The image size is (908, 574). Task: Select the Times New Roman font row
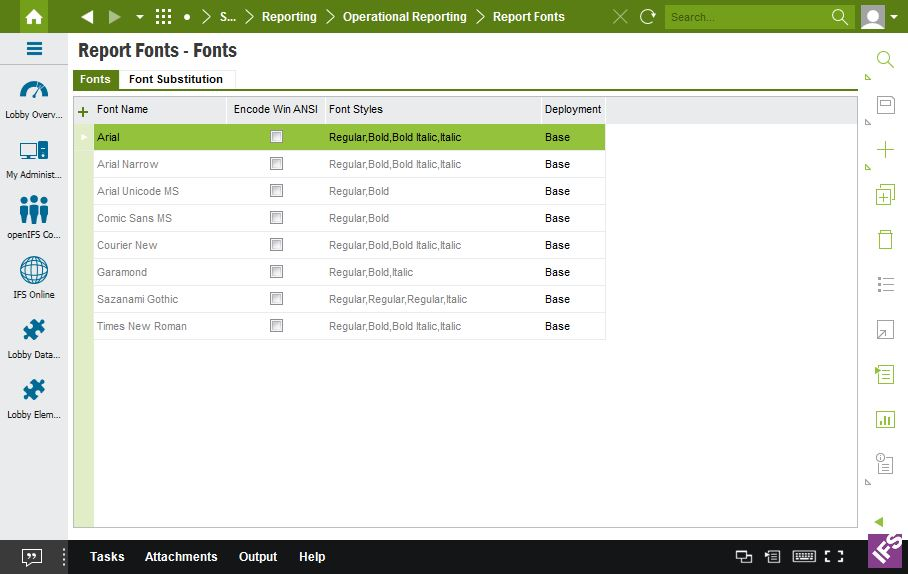tap(349, 326)
